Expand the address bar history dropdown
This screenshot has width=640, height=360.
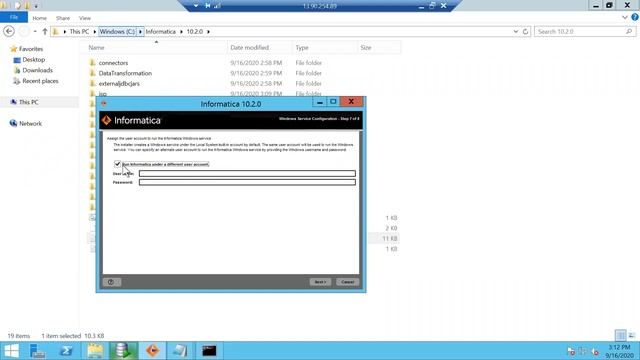pyautogui.click(x=516, y=31)
